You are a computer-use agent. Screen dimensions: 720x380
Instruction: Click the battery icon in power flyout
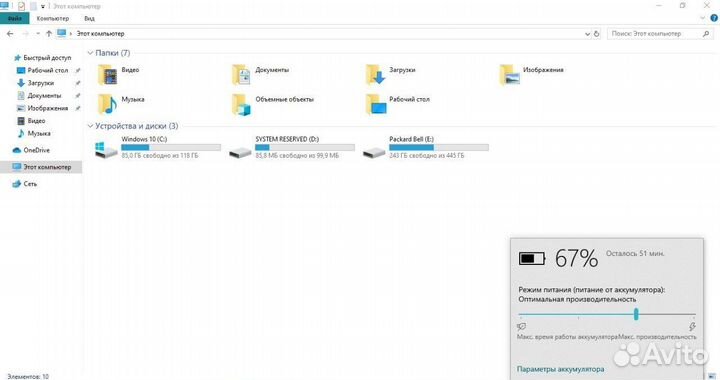(532, 258)
